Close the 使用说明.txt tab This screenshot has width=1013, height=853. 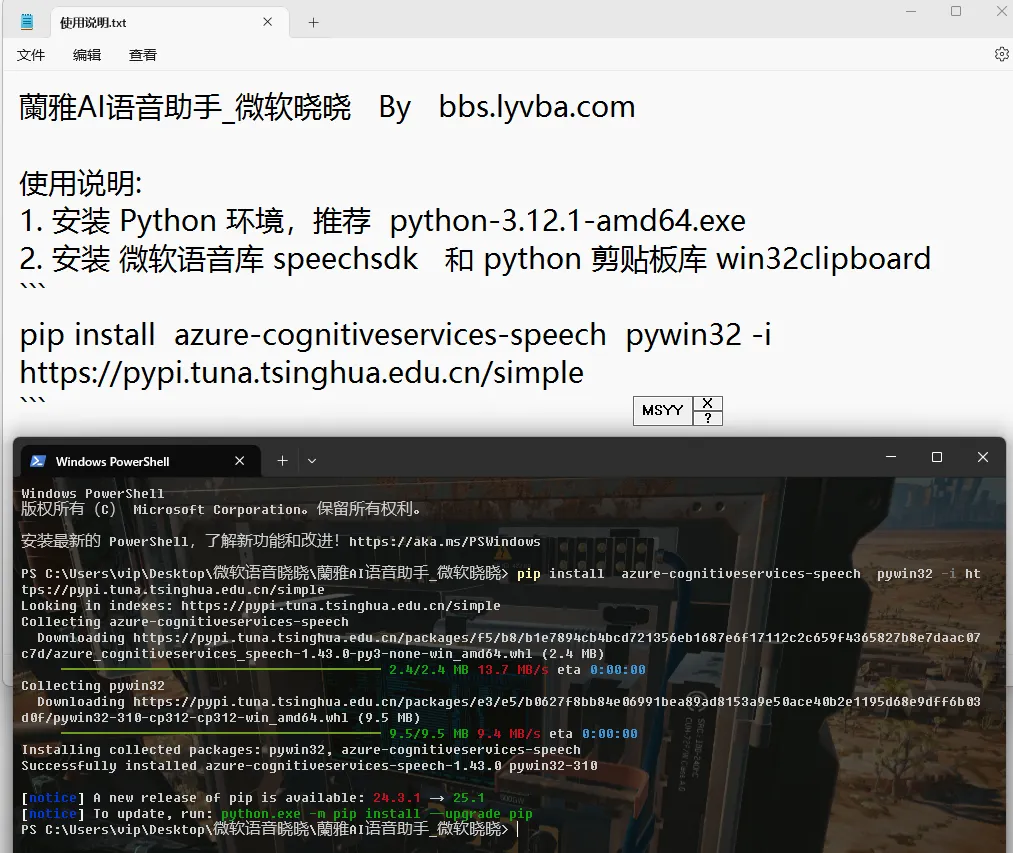click(267, 22)
